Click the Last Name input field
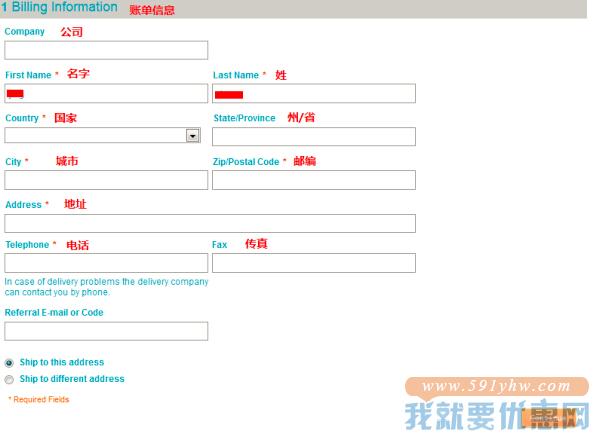This screenshot has width=604, height=440. tap(314, 94)
